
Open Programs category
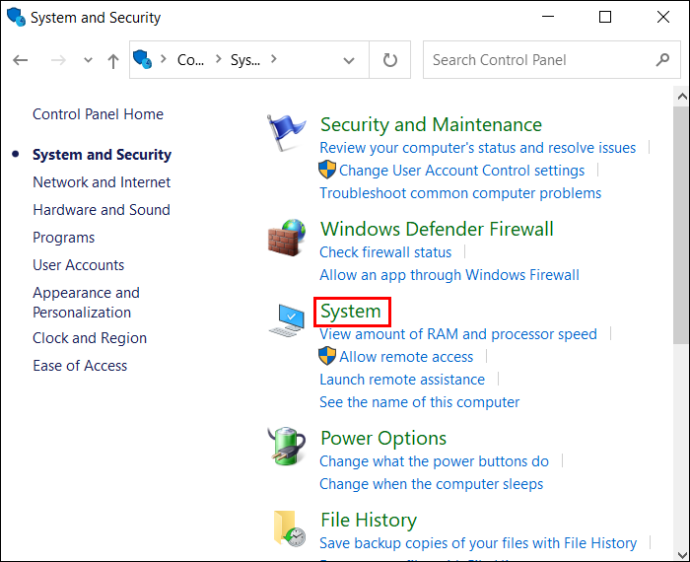64,238
